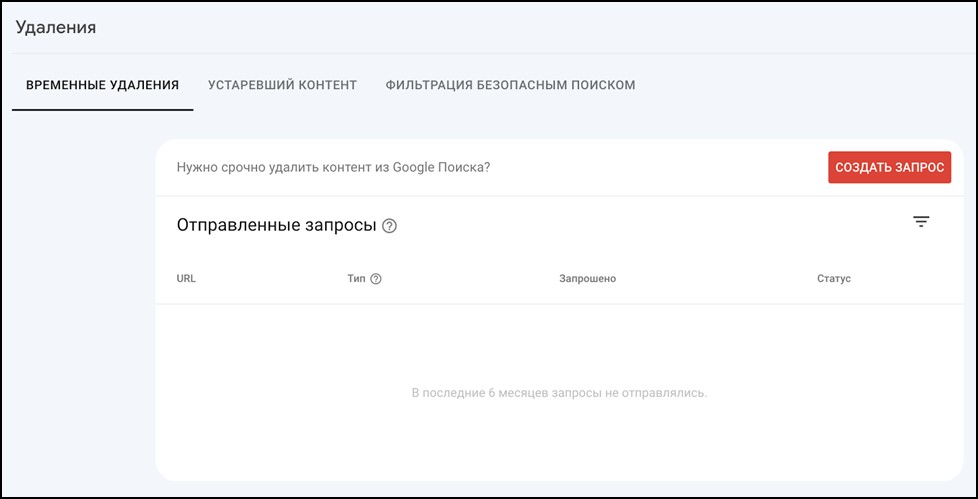Click the Отправленные запросы heading text
978x499 pixels.
pyautogui.click(x=276, y=225)
